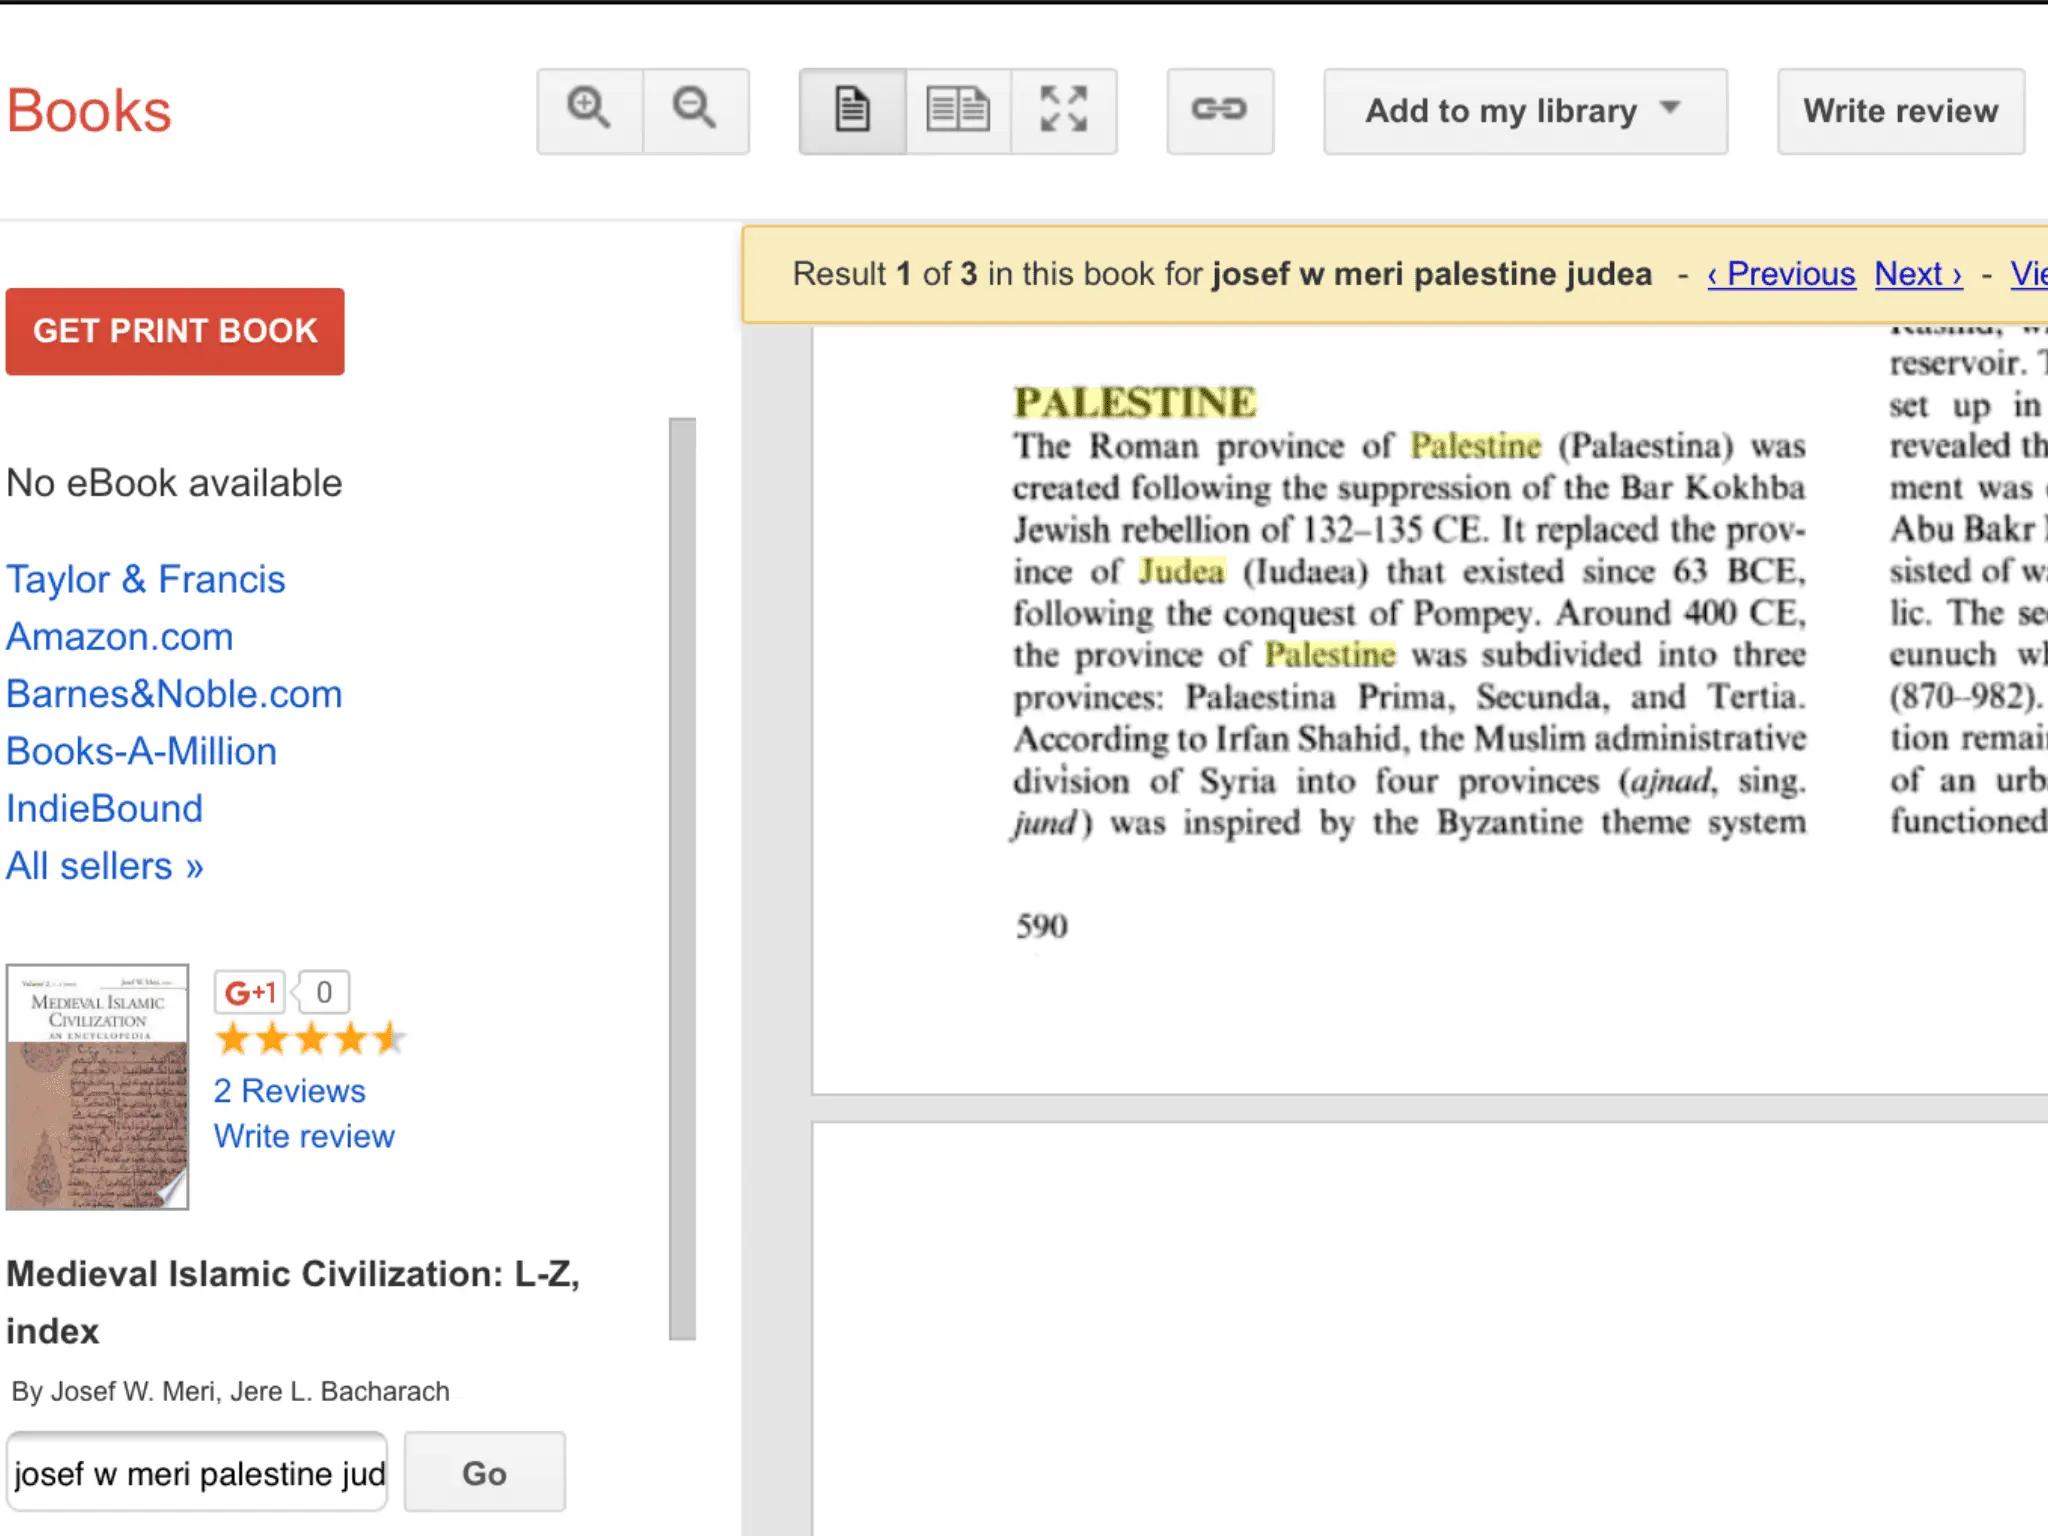The width and height of the screenshot is (2048, 1536).
Task: Click the link chain icon
Action: (1219, 110)
